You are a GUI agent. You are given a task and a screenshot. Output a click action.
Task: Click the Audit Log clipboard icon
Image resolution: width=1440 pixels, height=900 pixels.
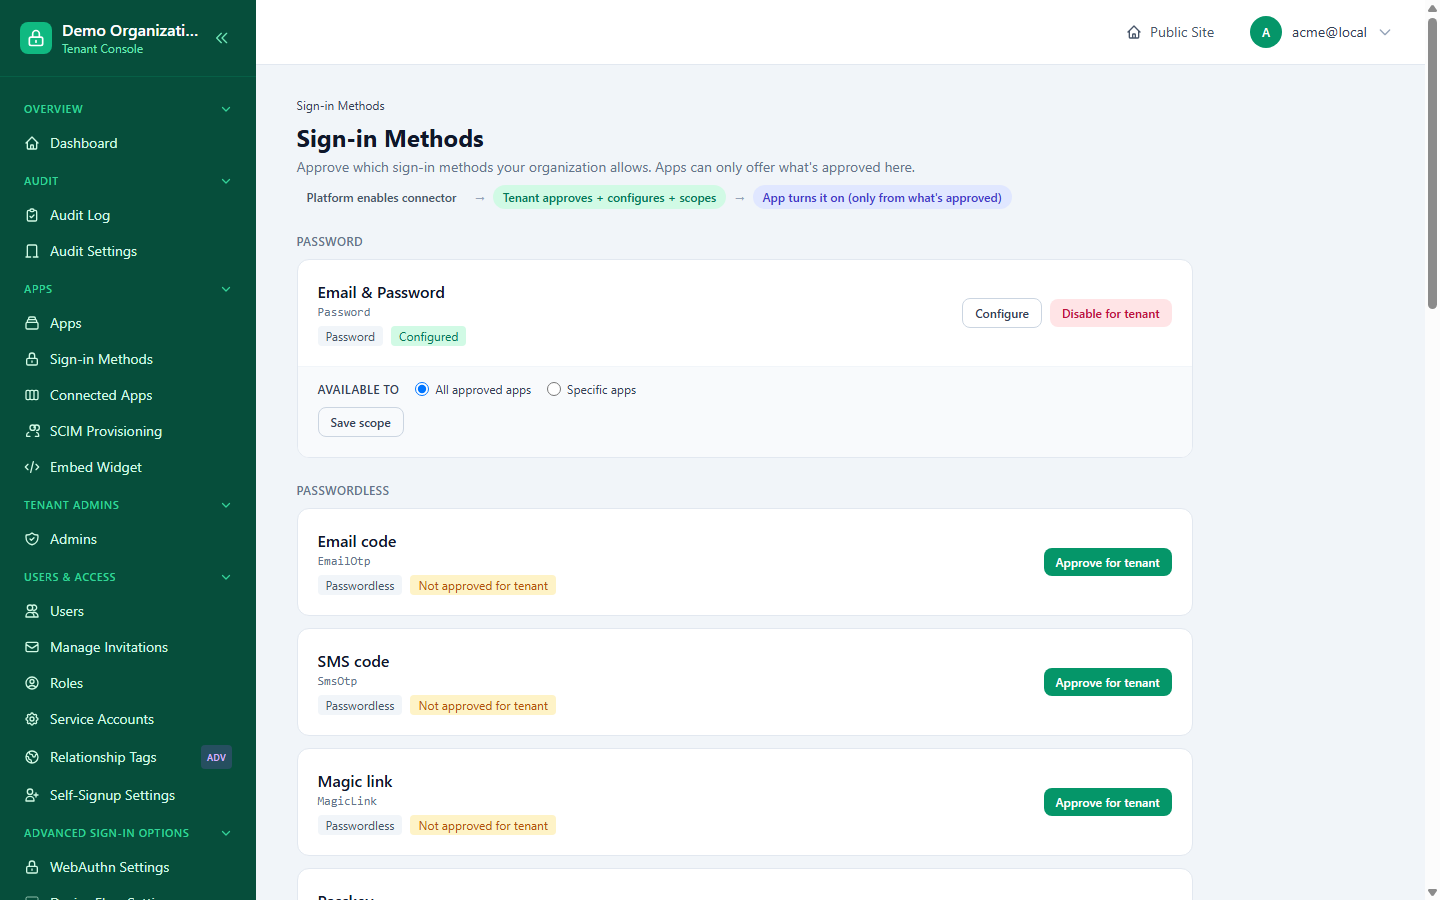tap(32, 215)
